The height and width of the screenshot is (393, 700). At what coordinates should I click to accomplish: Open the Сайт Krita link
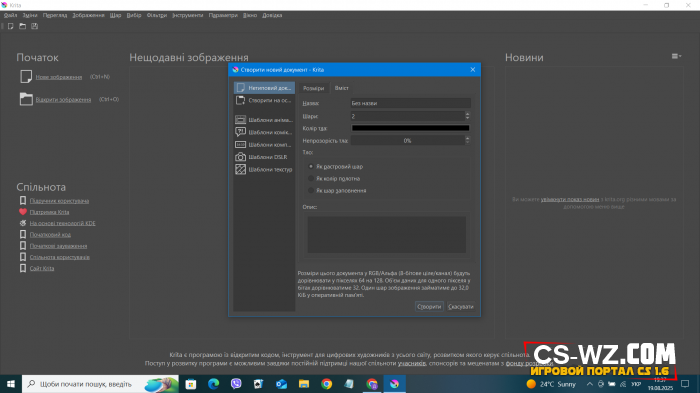click(42, 268)
